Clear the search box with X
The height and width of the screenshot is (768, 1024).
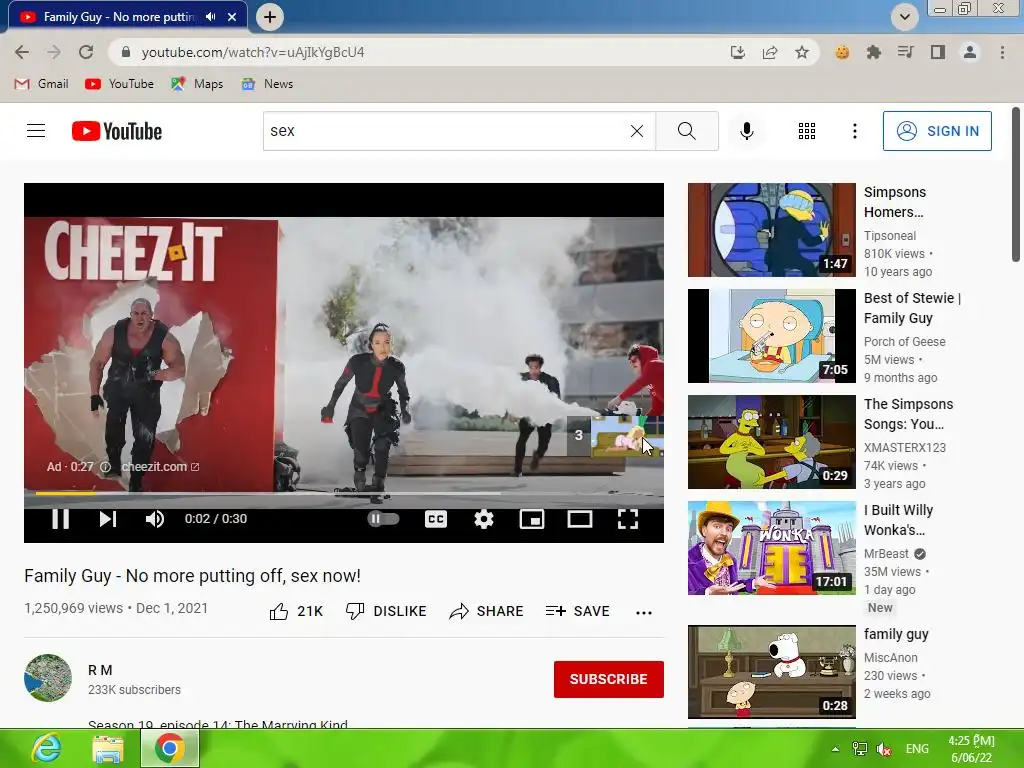[x=637, y=131]
